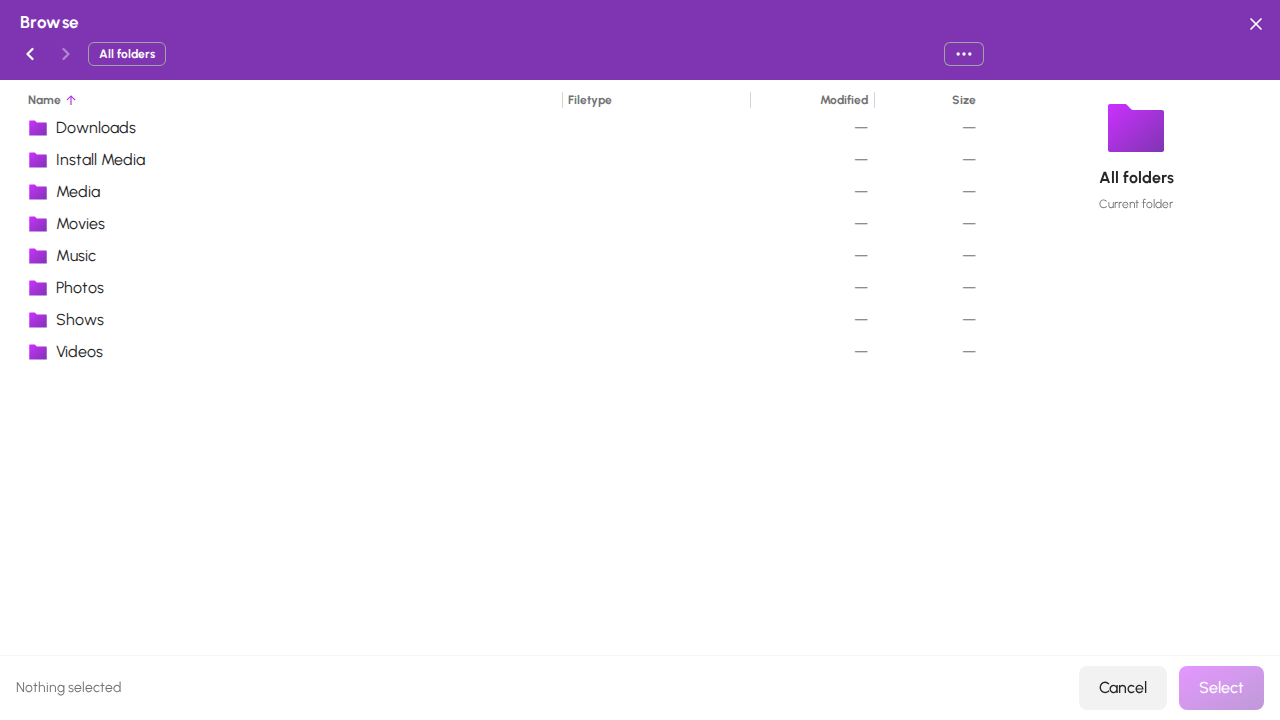Click the Music folder icon

[x=38, y=256]
